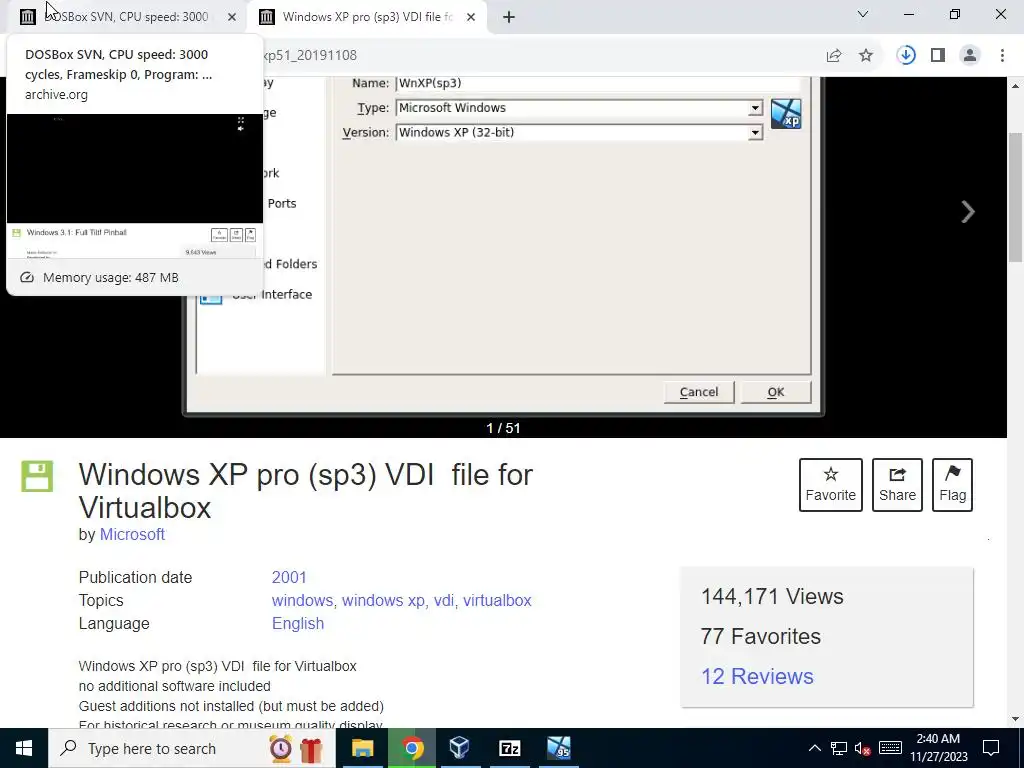Click the page vertical scrollbar
Image resolution: width=1024 pixels, height=768 pixels.
pos(1016,197)
